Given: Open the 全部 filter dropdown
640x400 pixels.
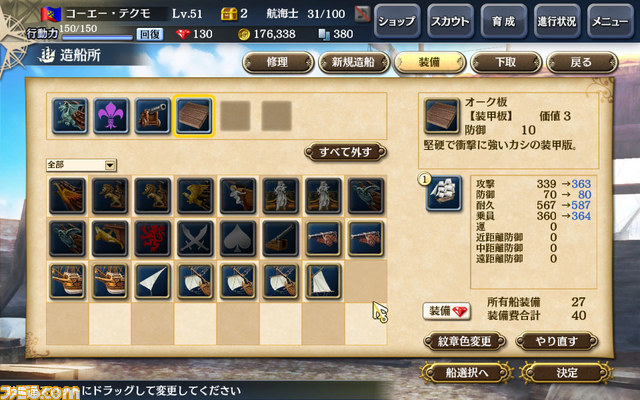Looking at the screenshot, I should tap(81, 165).
